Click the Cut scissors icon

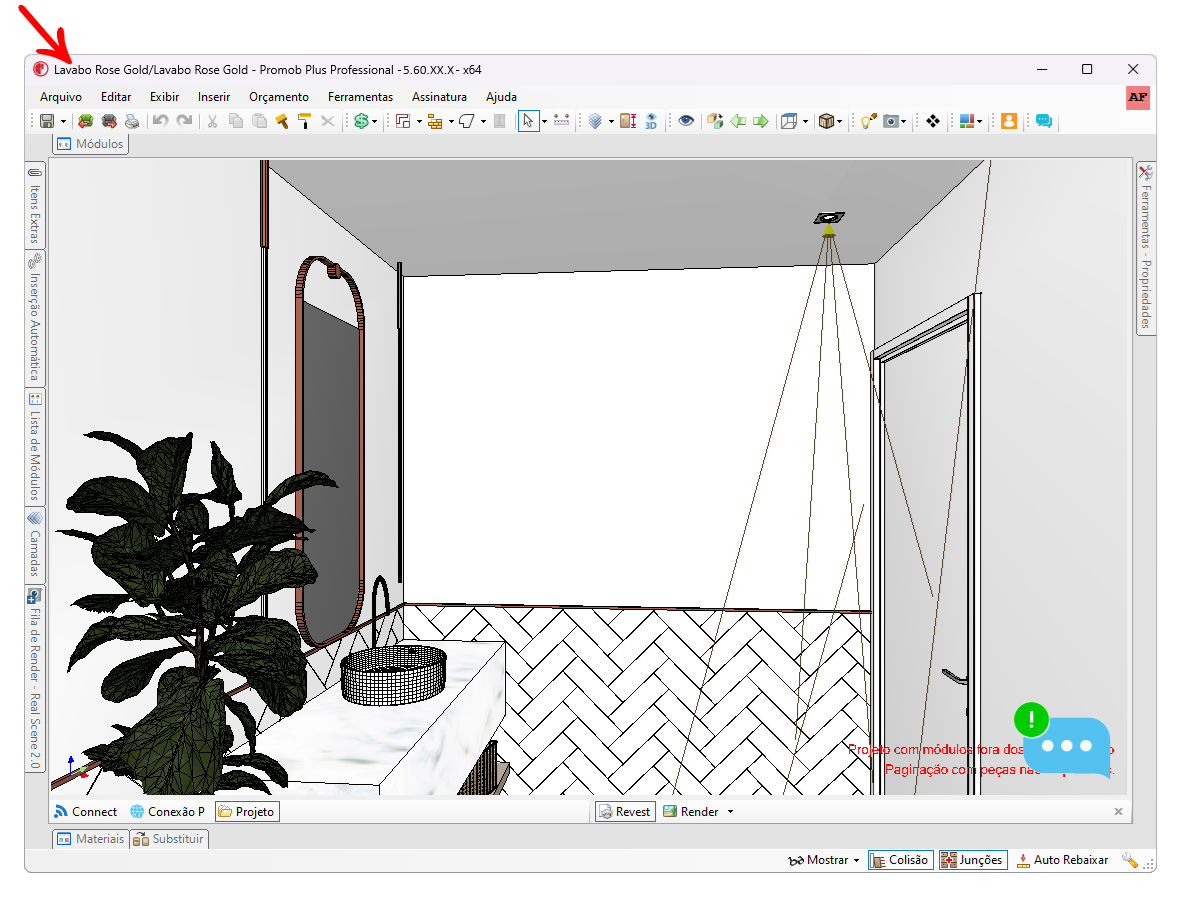point(212,121)
